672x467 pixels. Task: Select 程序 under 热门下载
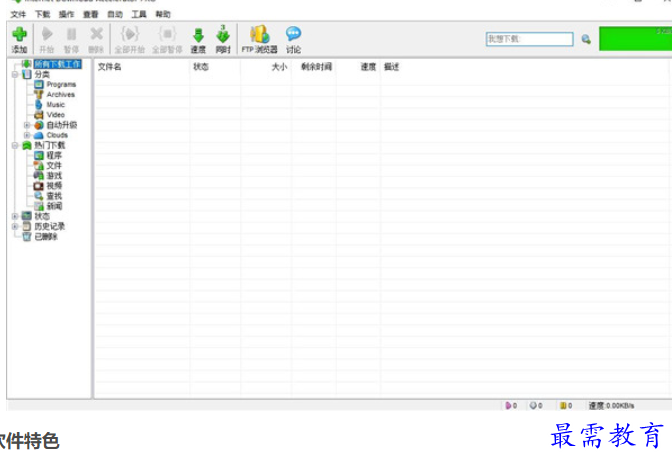48,156
